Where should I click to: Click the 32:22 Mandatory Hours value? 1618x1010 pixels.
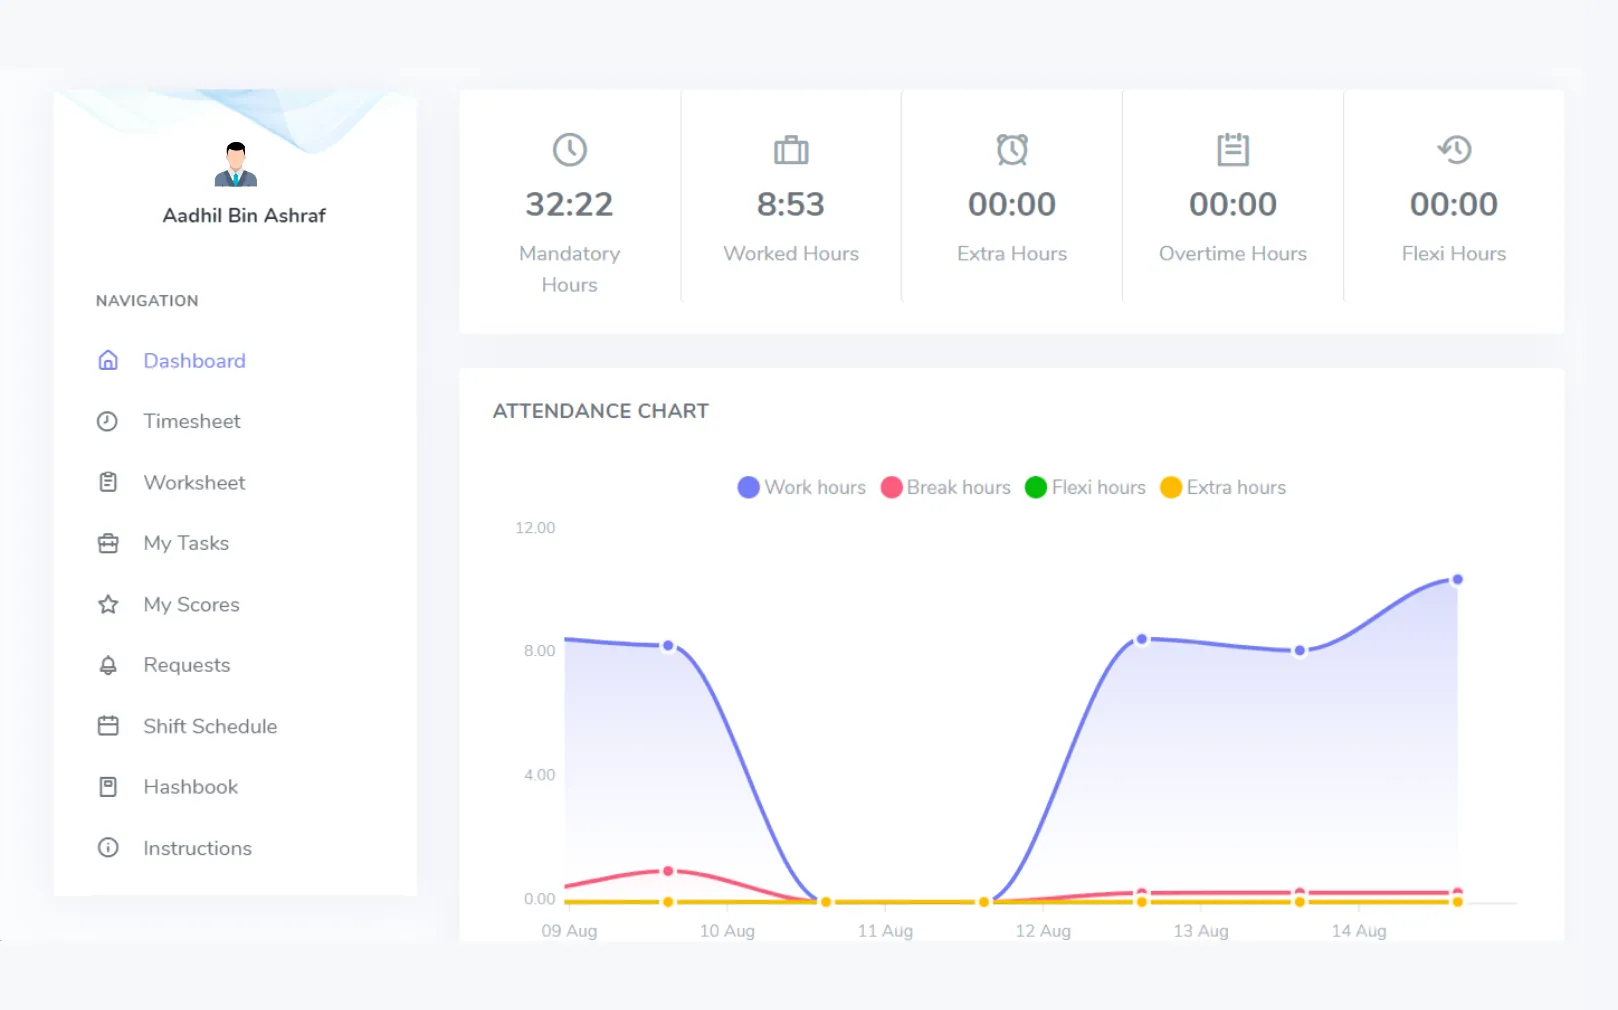569,204
